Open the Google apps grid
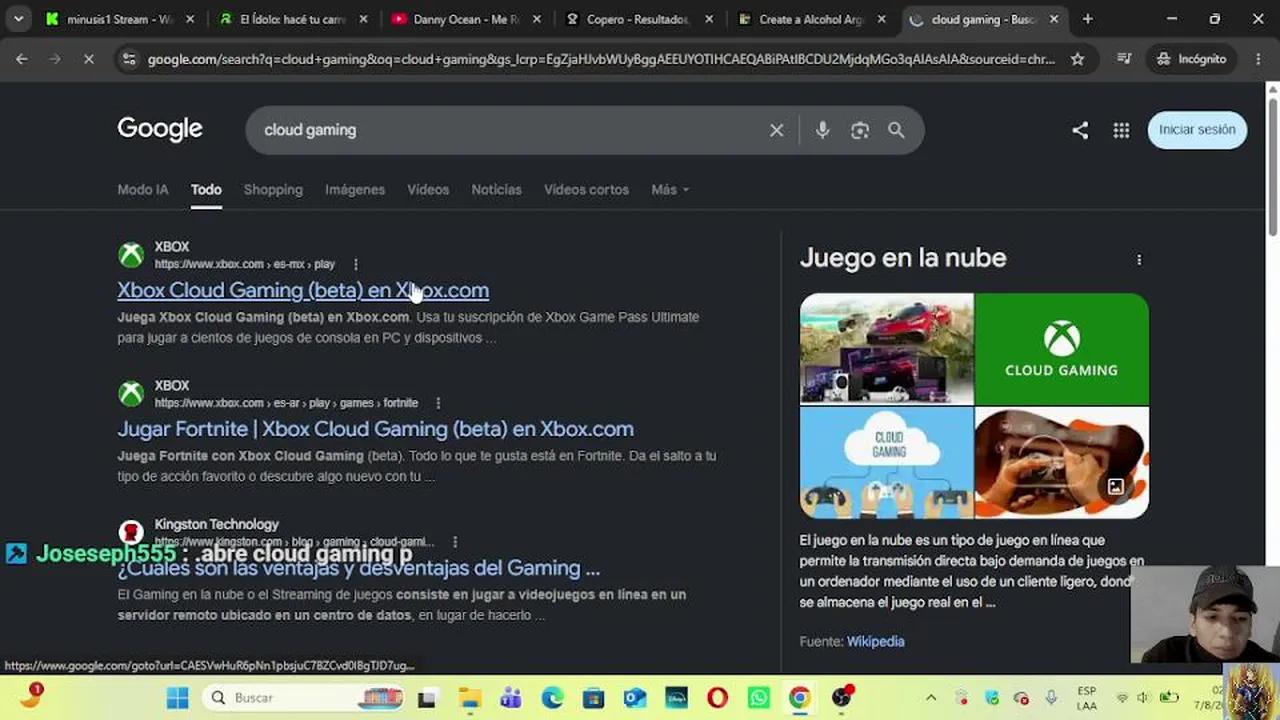 (1121, 130)
